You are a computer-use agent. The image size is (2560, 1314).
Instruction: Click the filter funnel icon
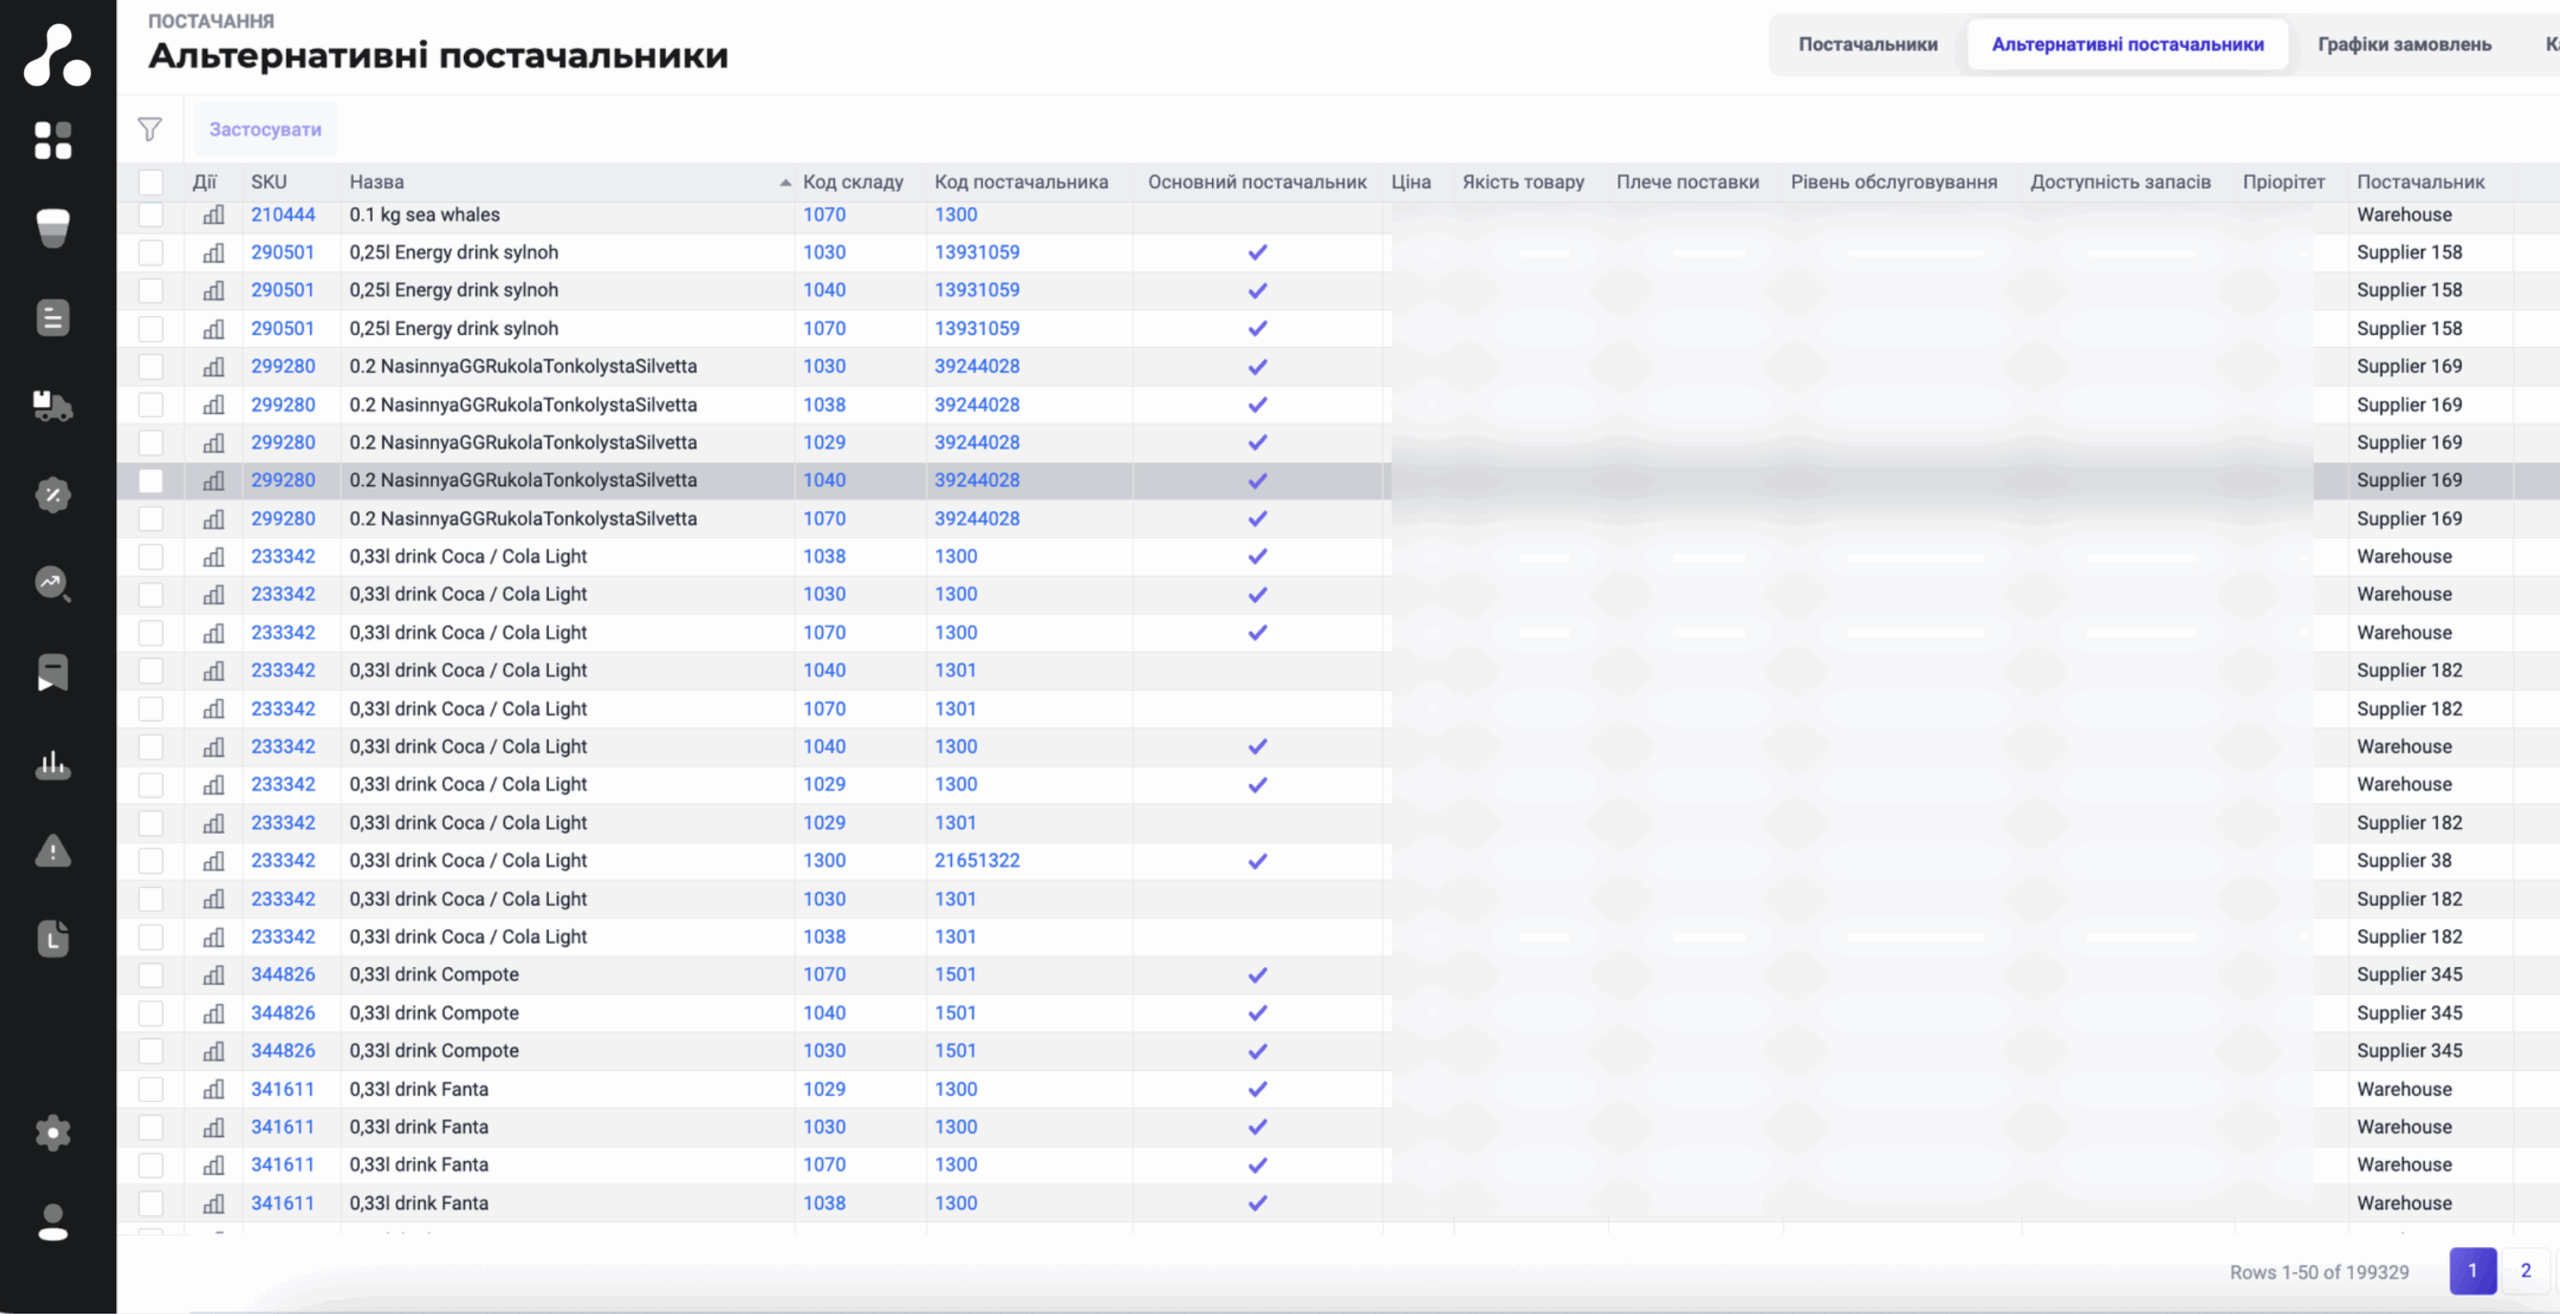tap(150, 129)
